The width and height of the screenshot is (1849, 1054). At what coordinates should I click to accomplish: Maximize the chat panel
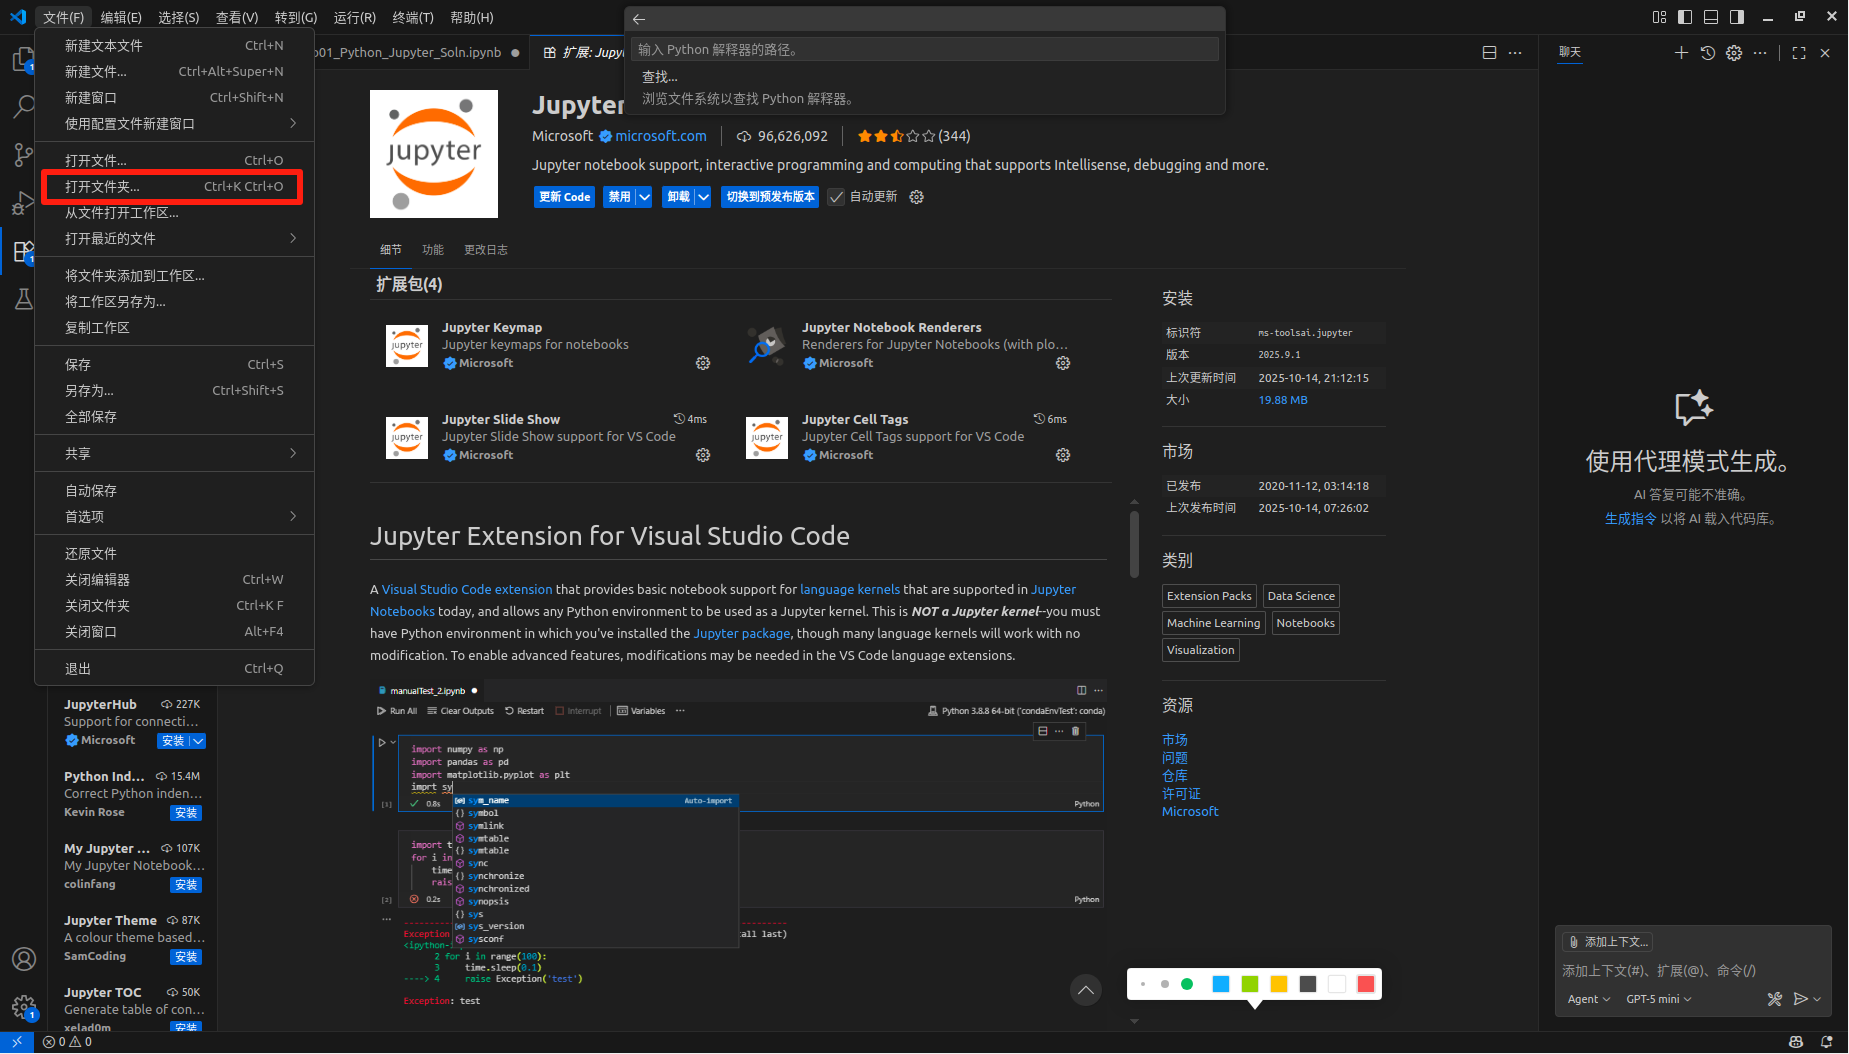(1799, 53)
